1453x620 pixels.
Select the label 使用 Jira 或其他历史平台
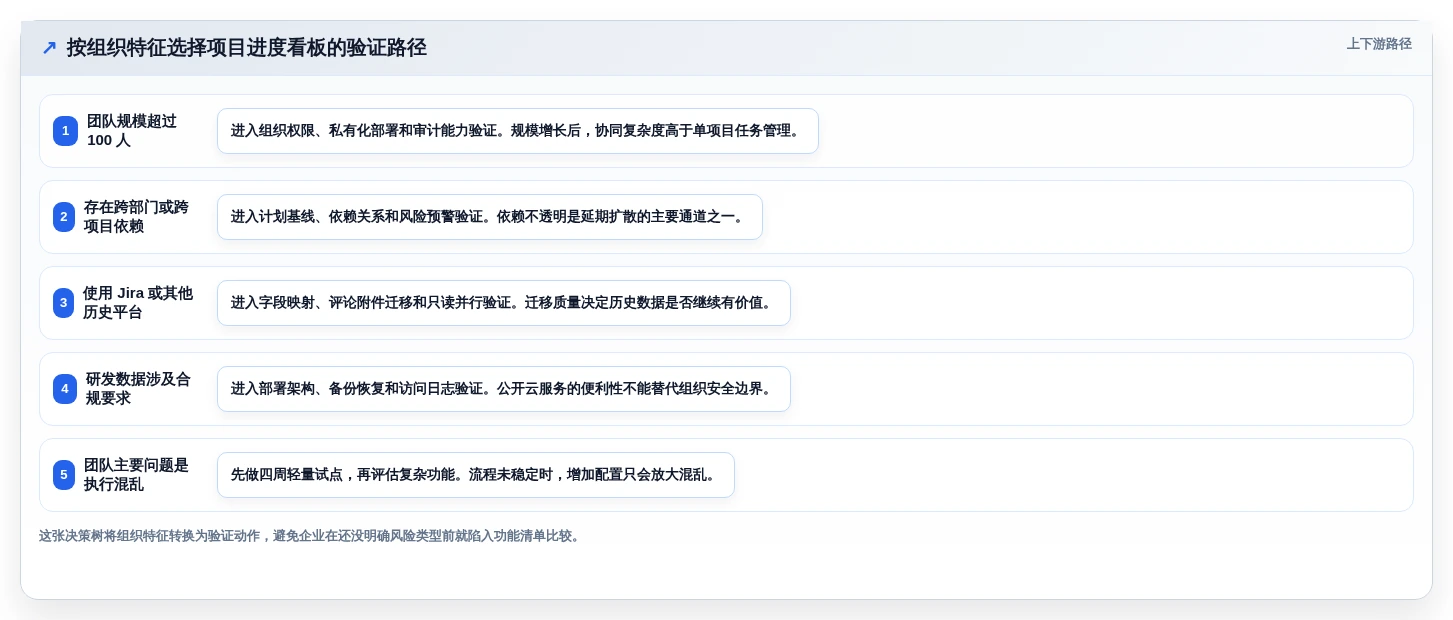[x=138, y=303]
